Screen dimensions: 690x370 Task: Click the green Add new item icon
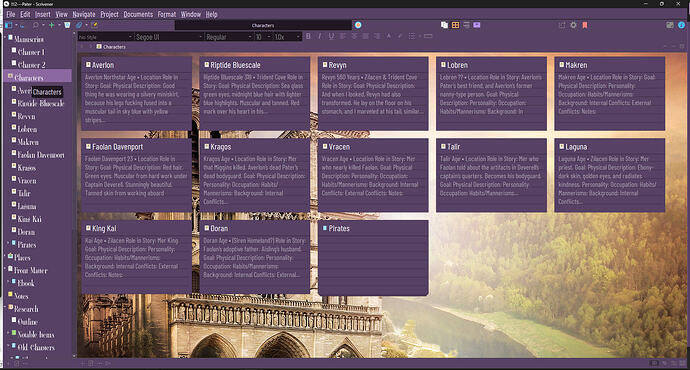click(51, 26)
